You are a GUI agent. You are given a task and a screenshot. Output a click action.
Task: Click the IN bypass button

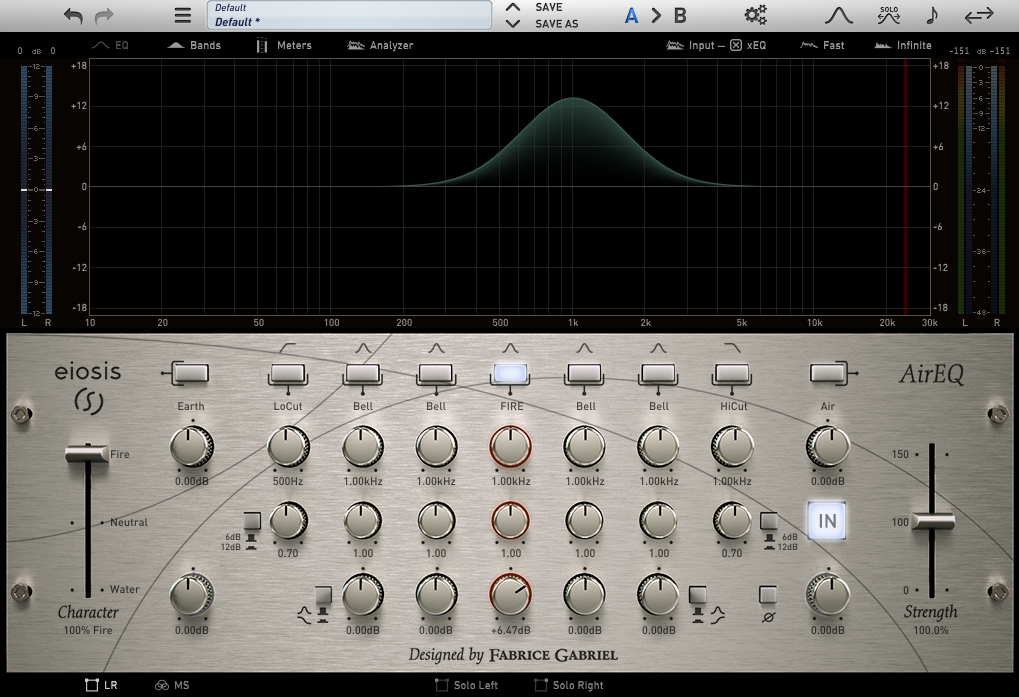[827, 521]
